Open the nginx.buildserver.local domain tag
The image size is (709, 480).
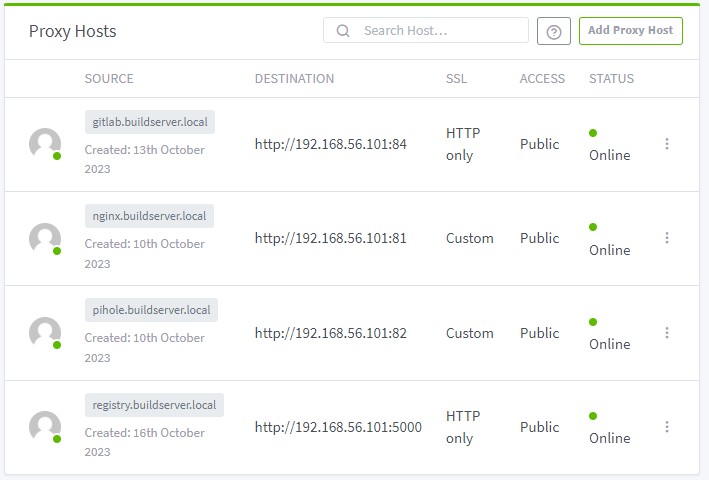(149, 216)
